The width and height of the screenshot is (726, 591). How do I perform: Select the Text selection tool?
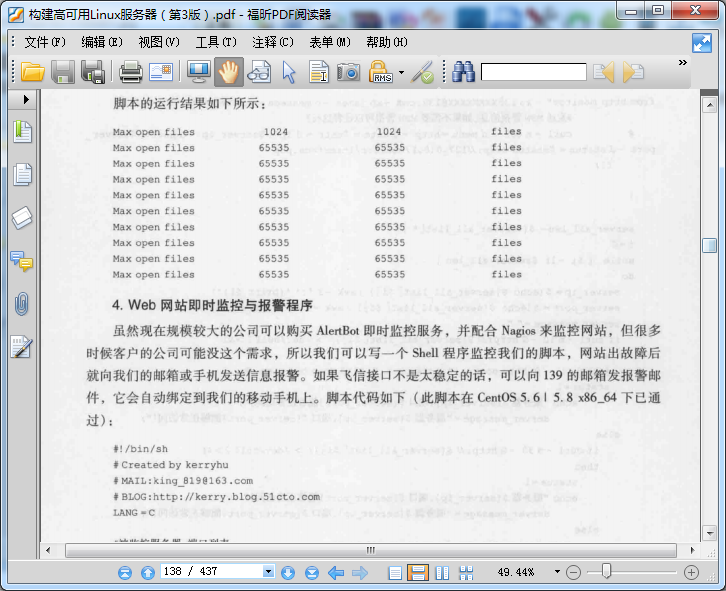point(319,72)
